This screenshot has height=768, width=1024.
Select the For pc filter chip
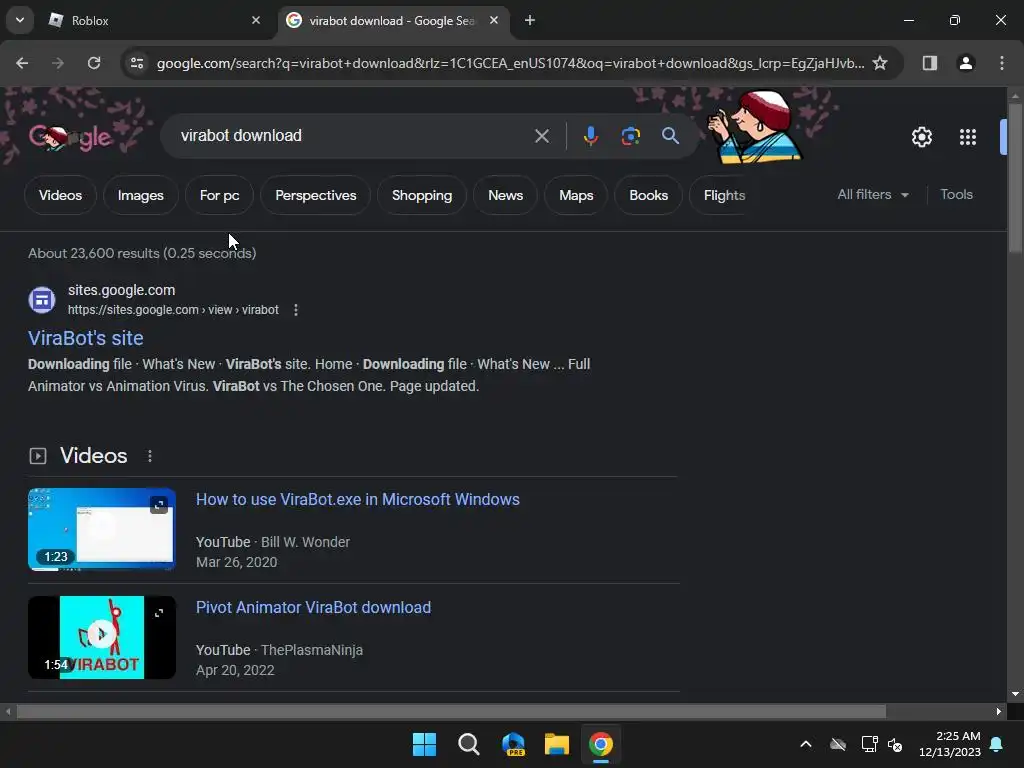tap(219, 195)
